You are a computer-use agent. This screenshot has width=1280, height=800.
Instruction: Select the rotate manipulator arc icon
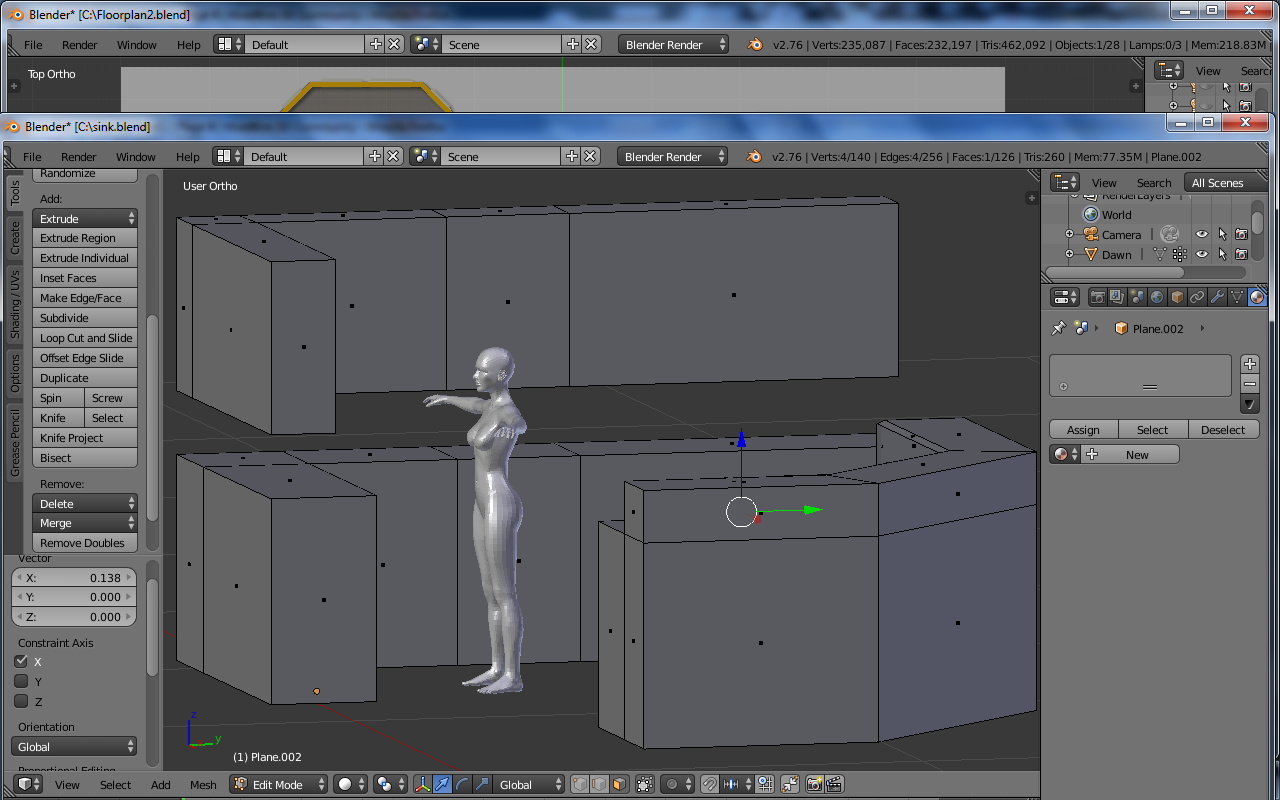coord(462,785)
